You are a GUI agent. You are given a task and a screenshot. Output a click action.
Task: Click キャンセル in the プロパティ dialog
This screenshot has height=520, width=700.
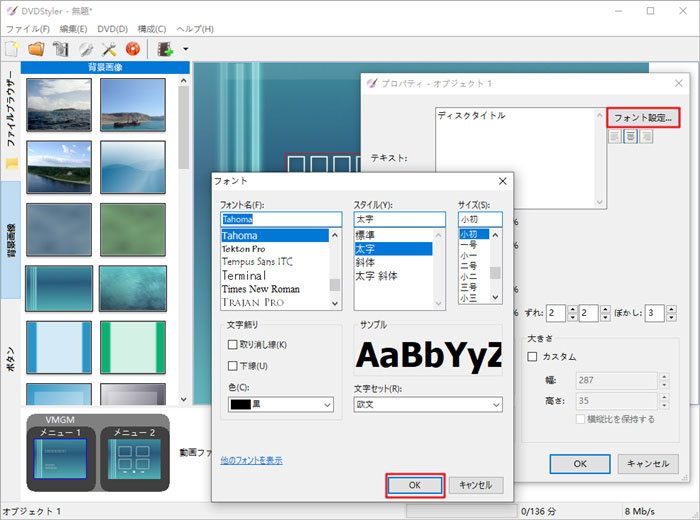[x=648, y=464]
